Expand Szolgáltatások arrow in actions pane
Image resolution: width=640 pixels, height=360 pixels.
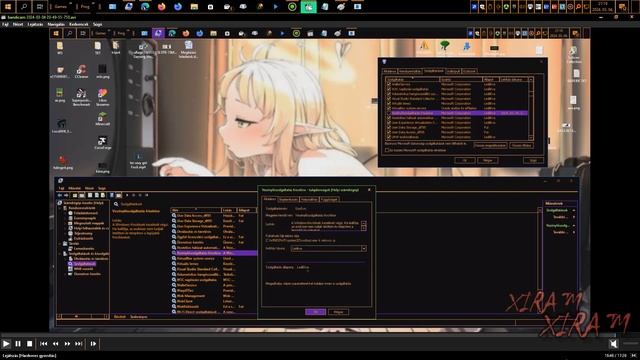click(574, 210)
